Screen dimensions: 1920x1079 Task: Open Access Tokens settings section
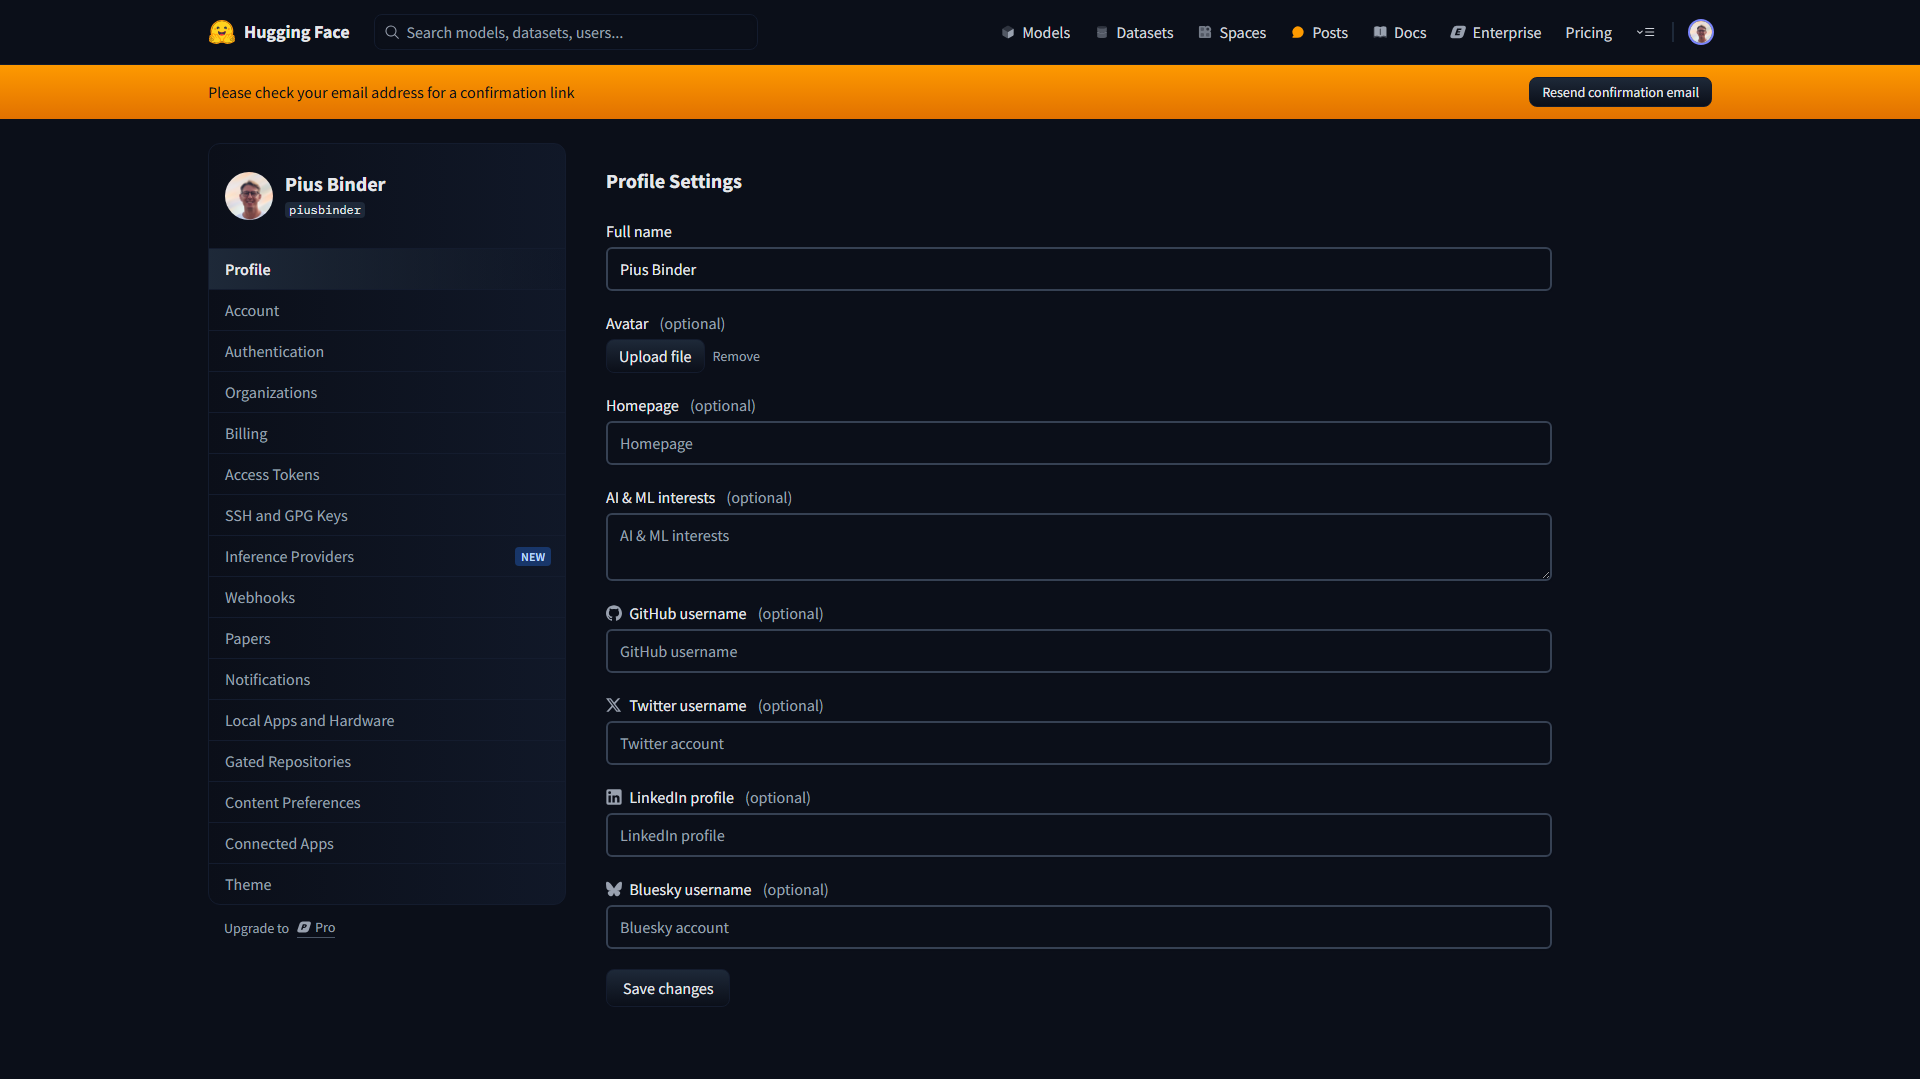coord(272,475)
